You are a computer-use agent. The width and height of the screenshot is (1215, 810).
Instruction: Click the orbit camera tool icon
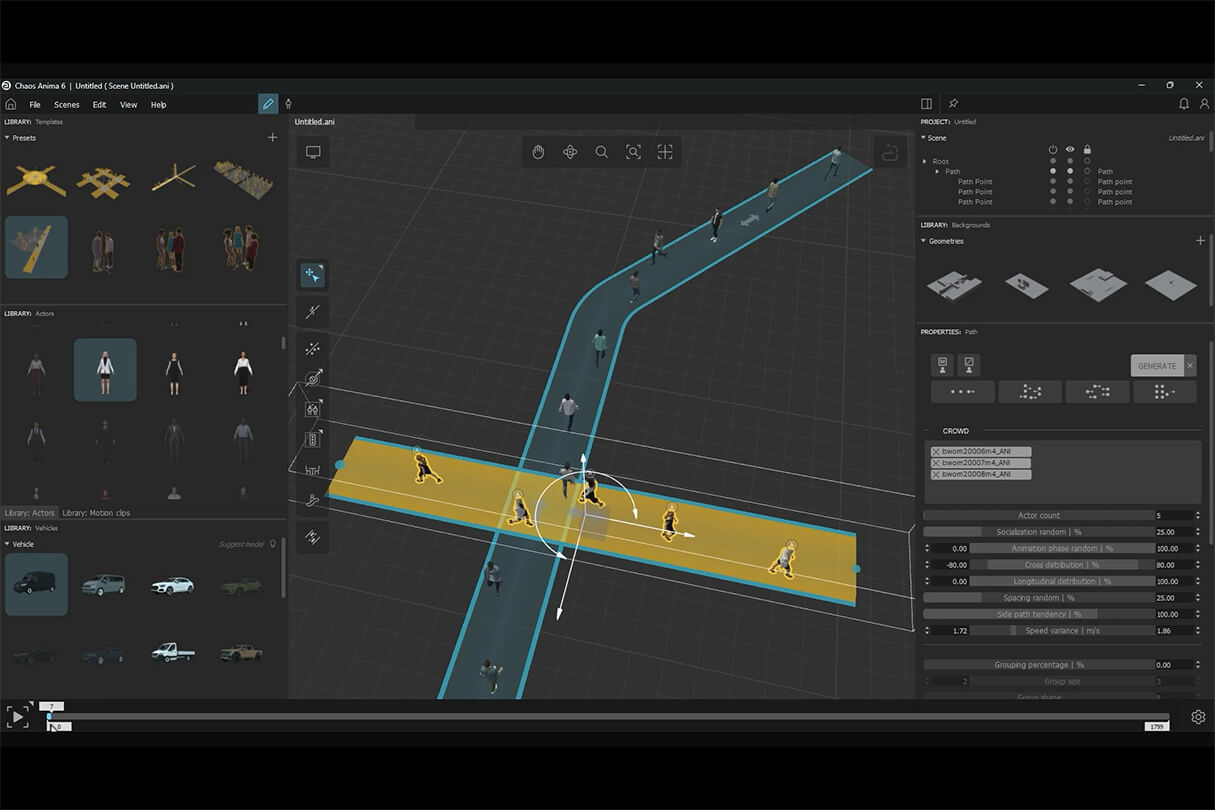pyautogui.click(x=570, y=152)
